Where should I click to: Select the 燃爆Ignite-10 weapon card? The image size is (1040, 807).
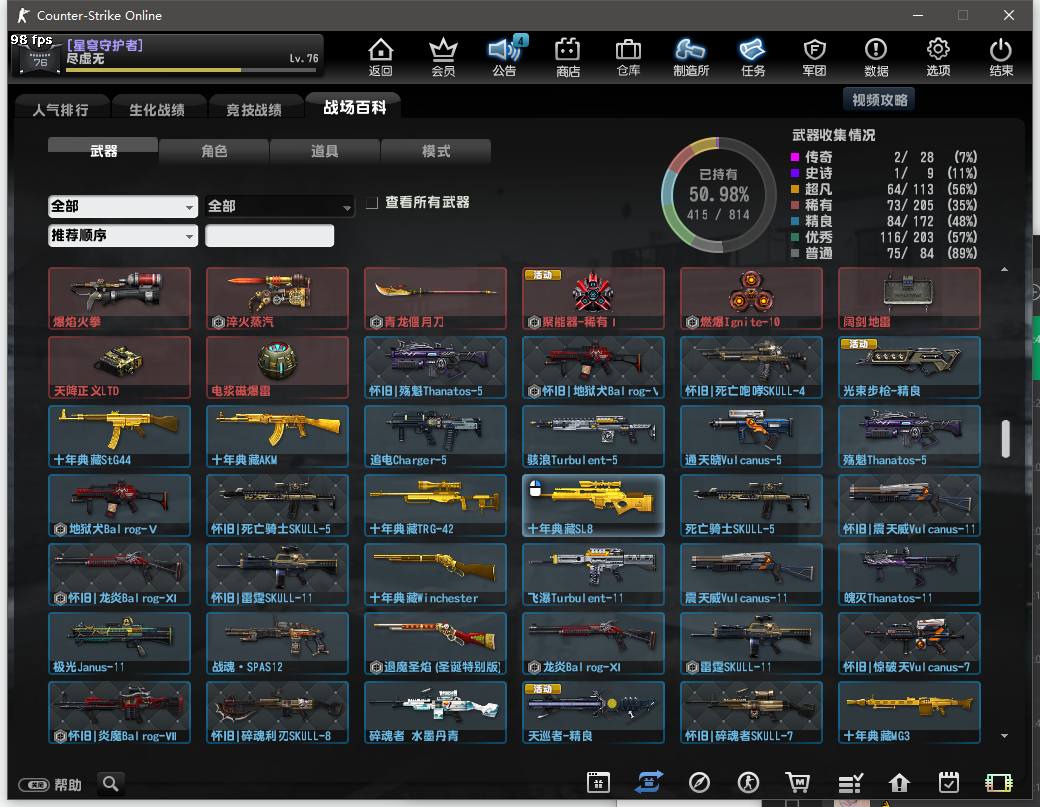751,298
